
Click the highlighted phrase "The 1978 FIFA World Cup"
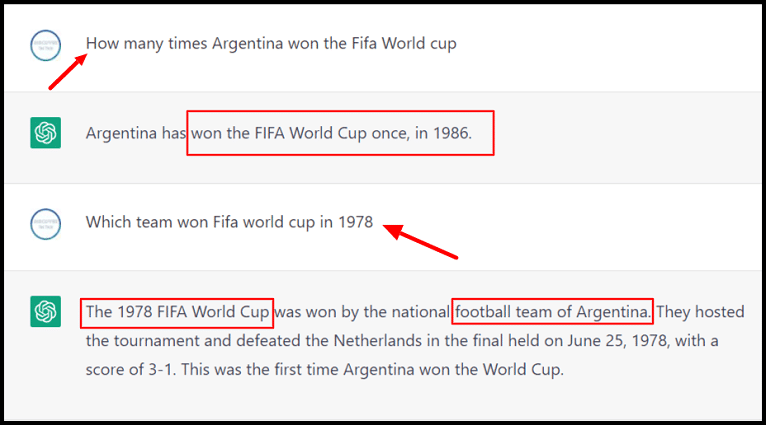tap(178, 312)
